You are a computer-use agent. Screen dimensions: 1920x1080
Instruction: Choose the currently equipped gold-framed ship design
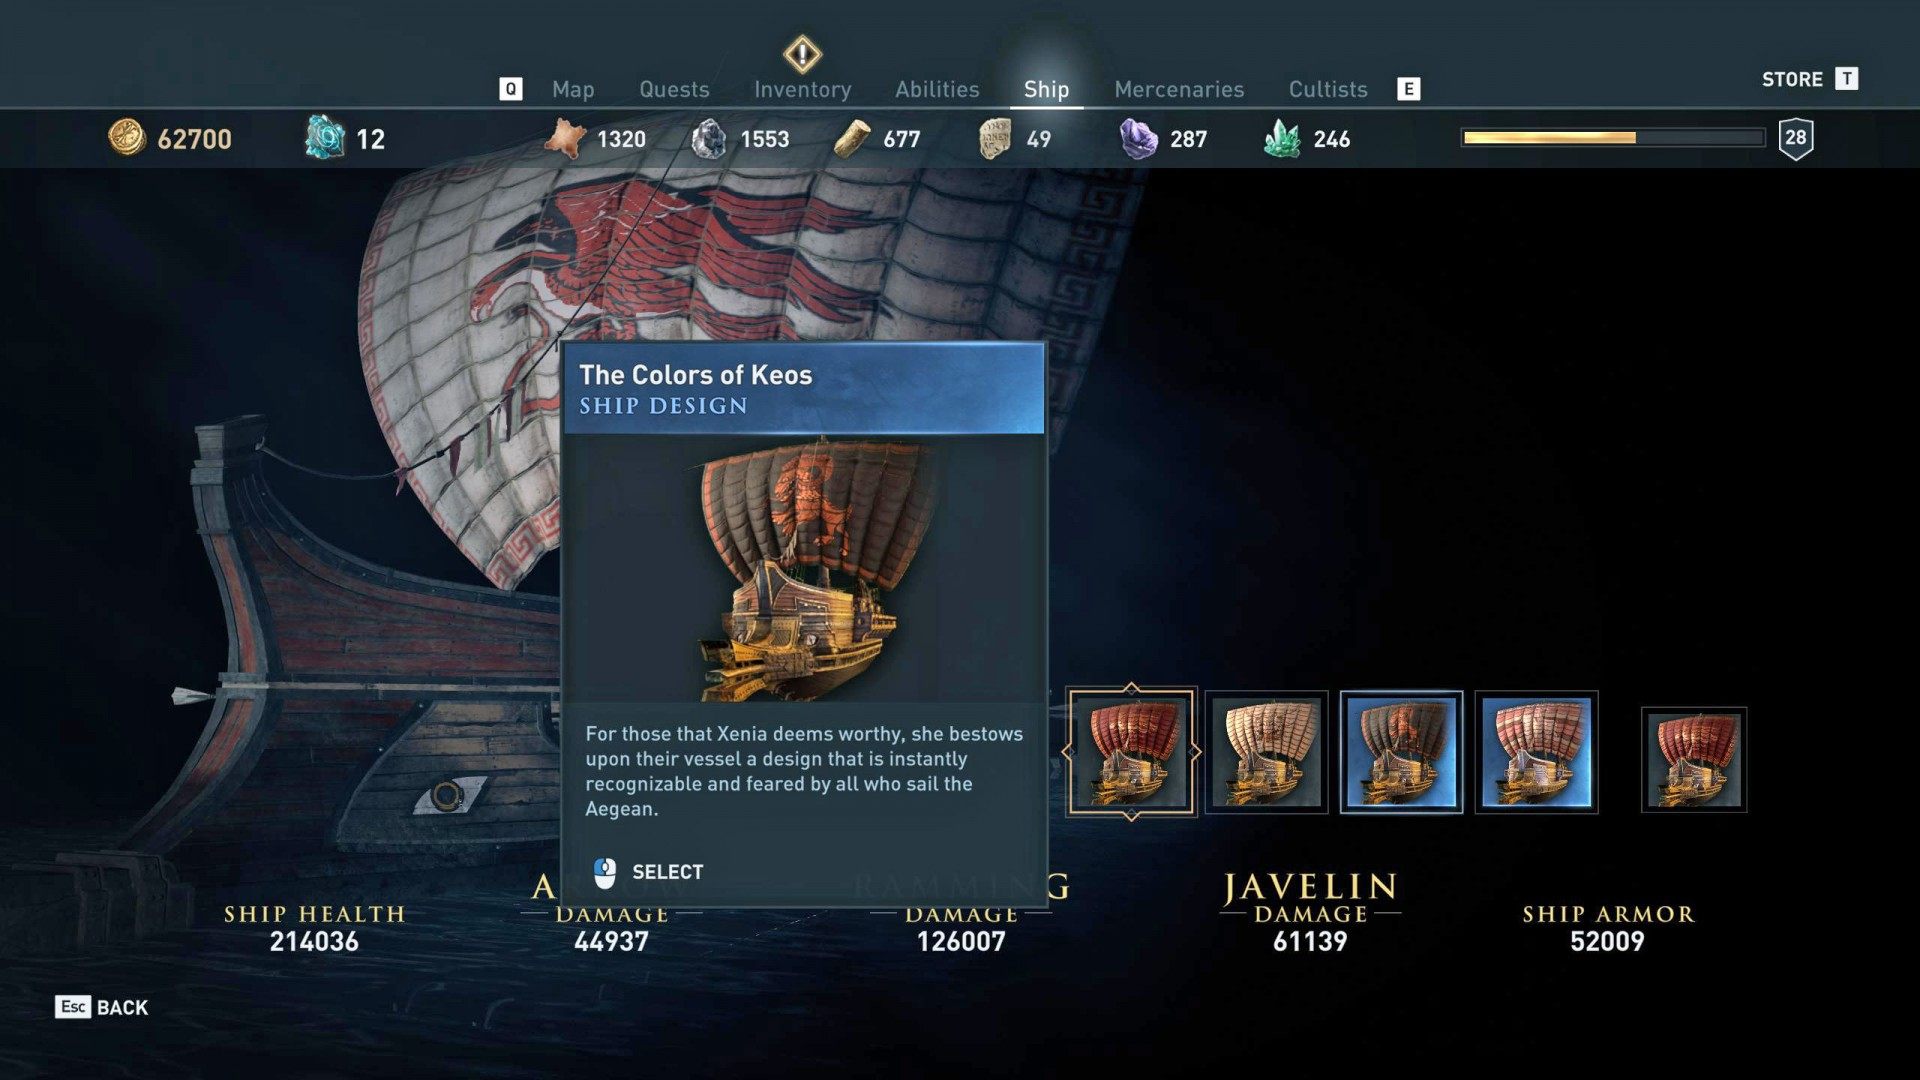(1131, 752)
